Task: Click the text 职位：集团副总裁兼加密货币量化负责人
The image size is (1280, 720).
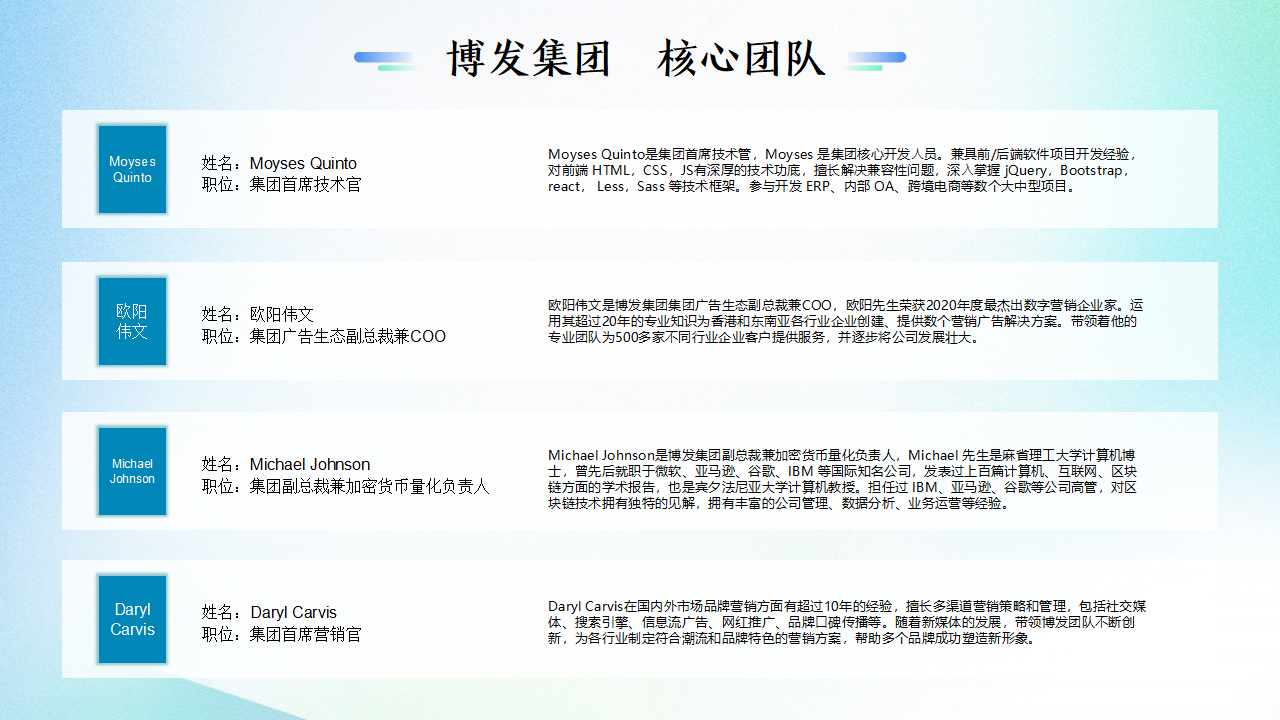Action: [x=346, y=486]
